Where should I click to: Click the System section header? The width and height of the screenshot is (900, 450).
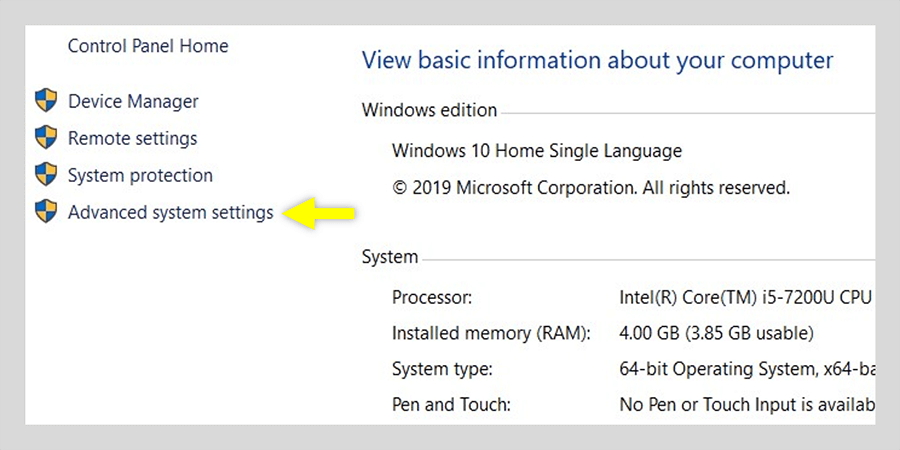click(x=390, y=257)
